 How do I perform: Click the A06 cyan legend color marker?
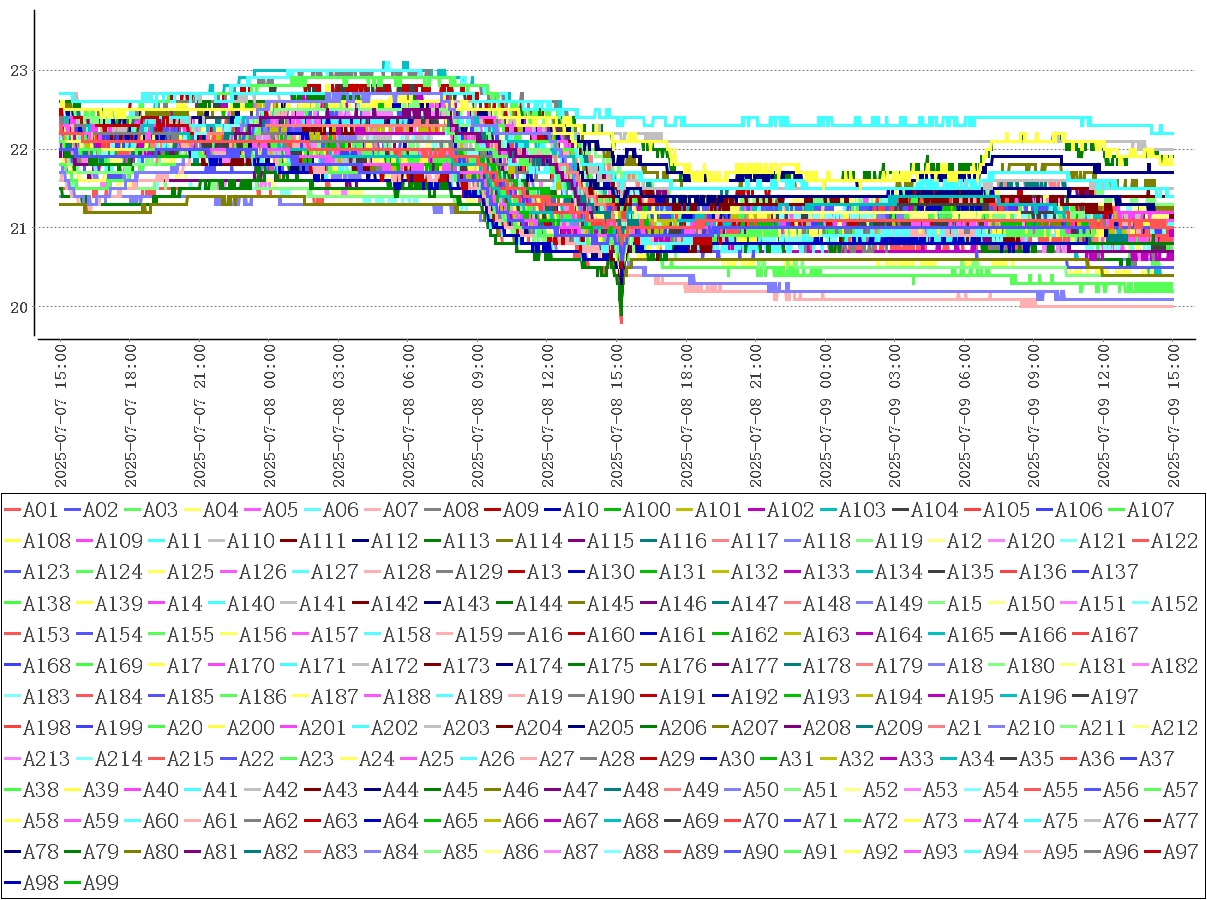(x=313, y=510)
